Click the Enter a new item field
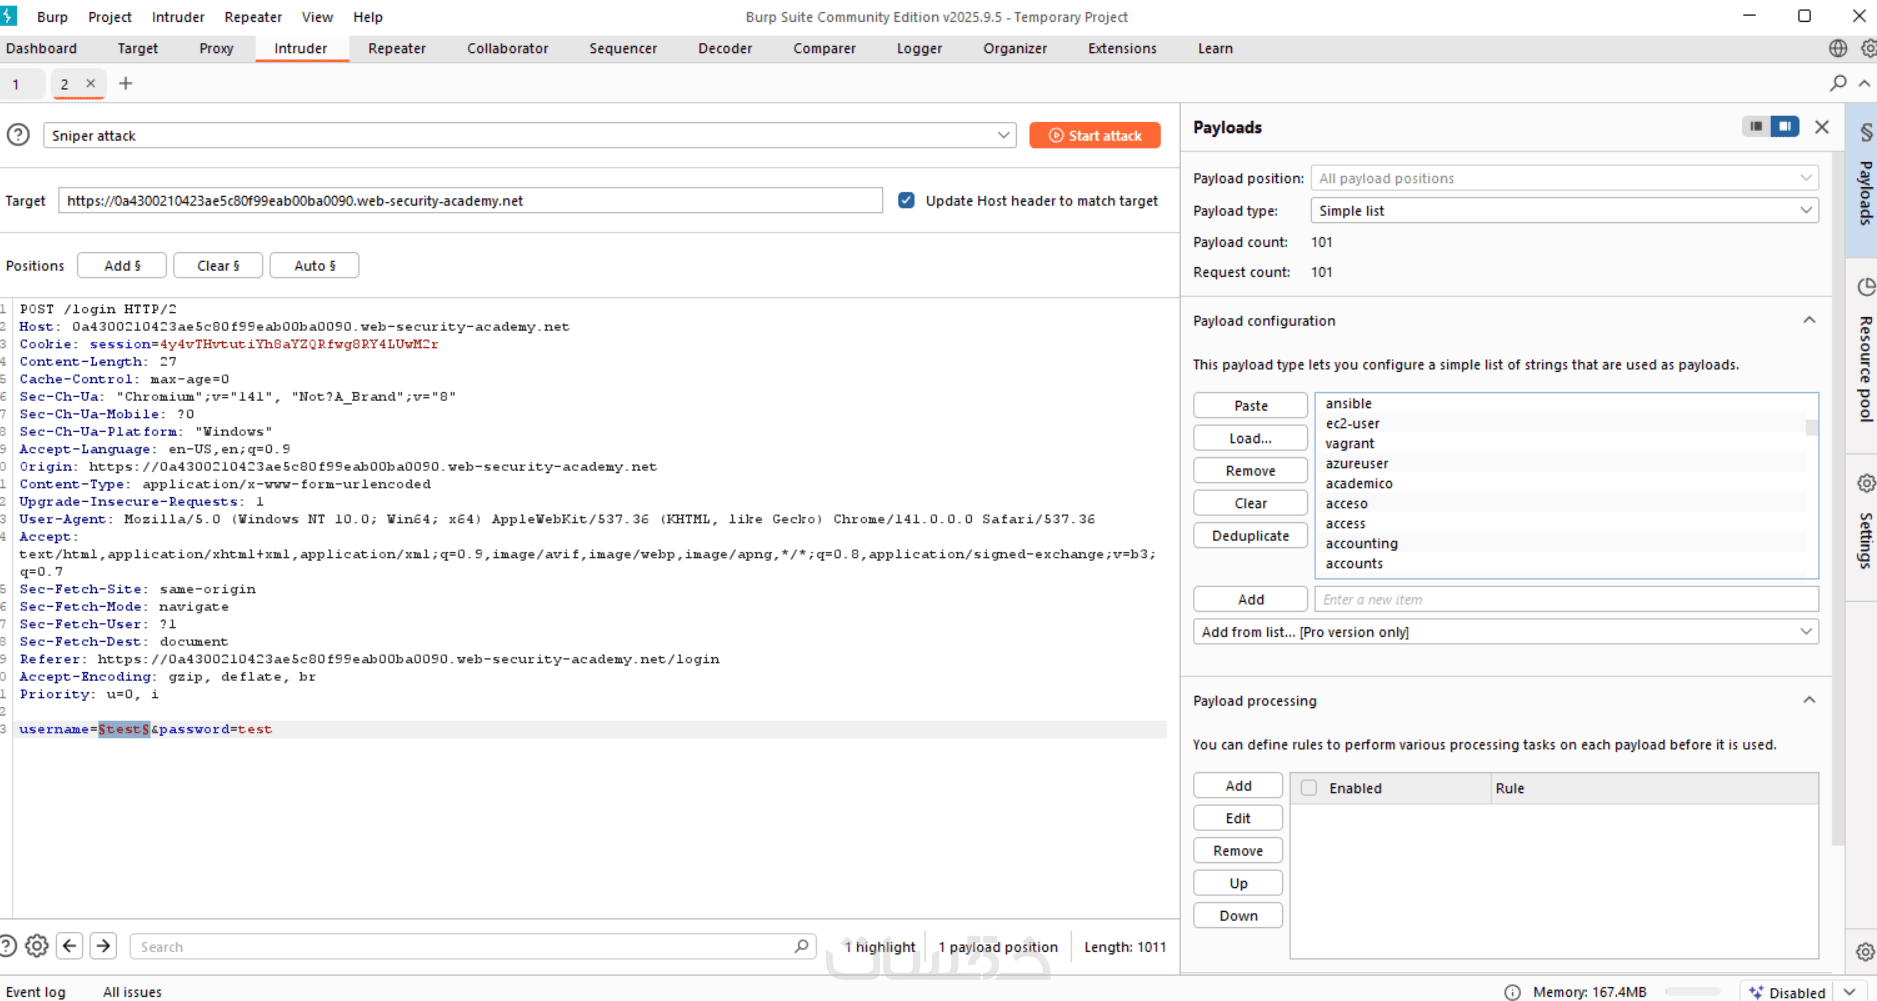 pos(1566,599)
